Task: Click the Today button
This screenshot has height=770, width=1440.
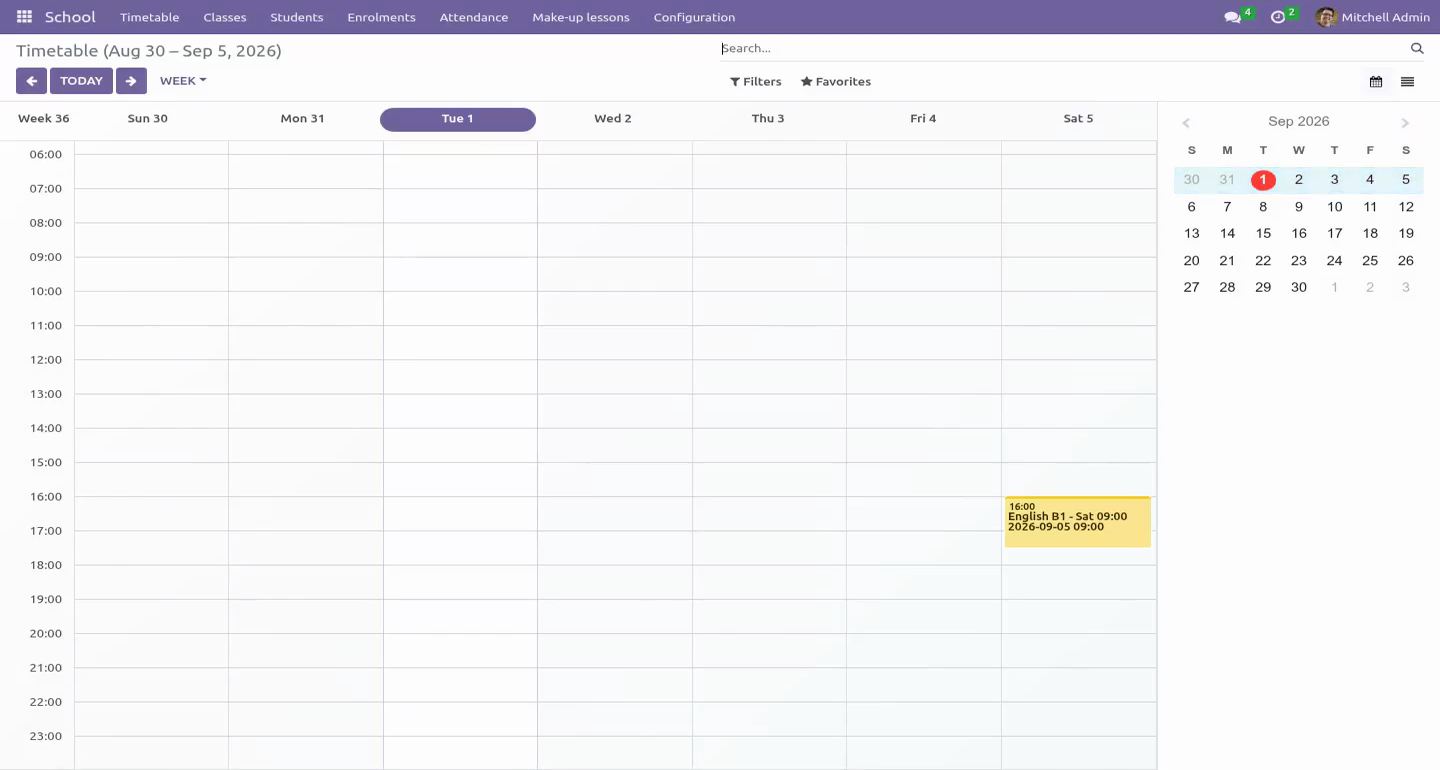Action: coord(81,81)
